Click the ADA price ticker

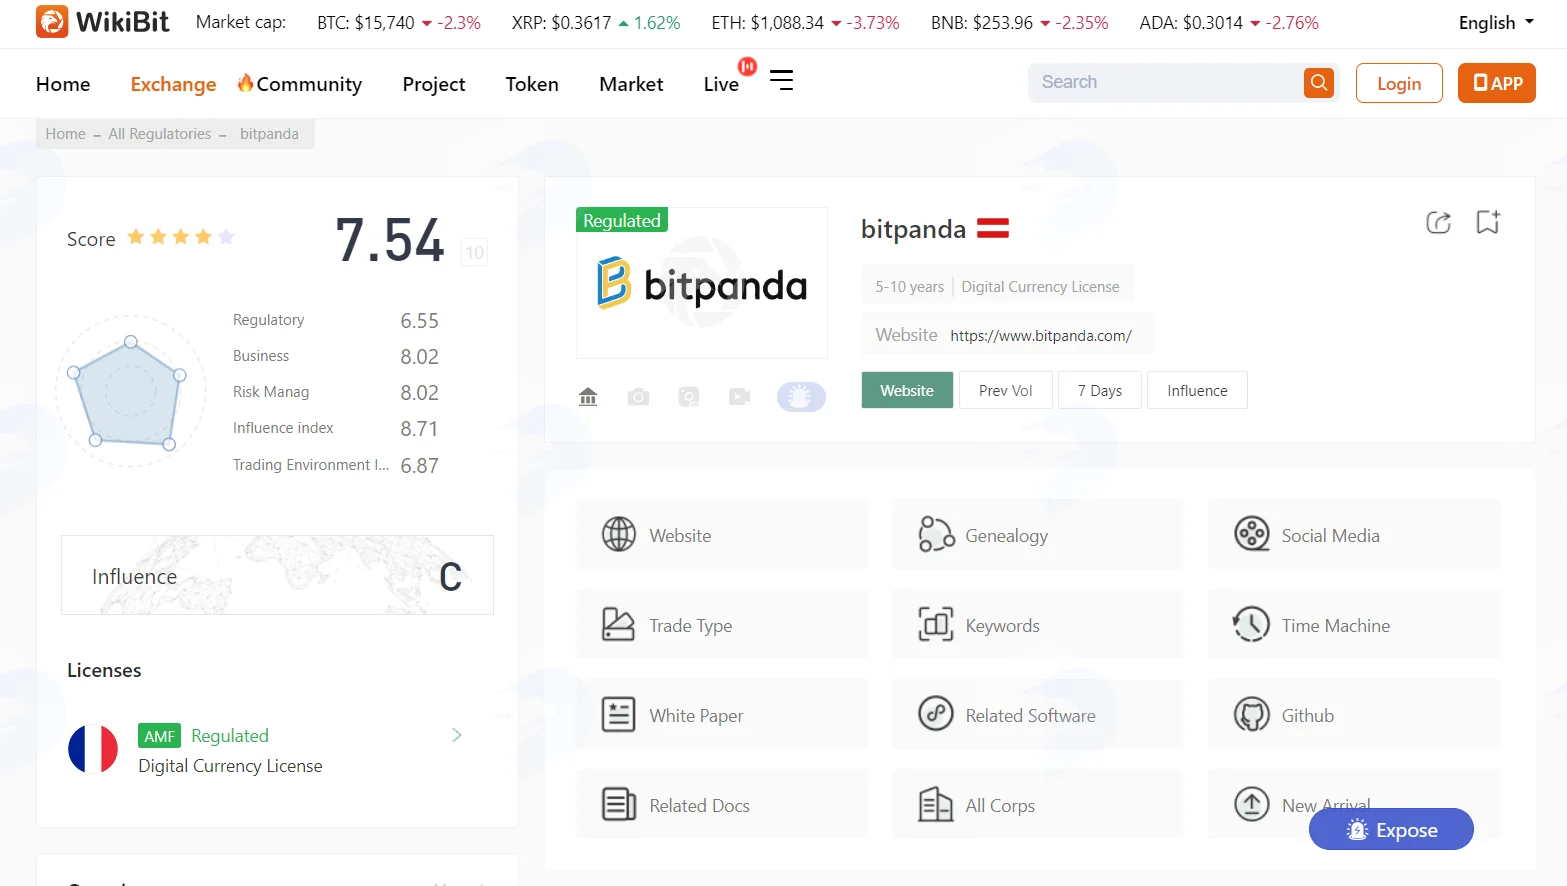click(1229, 23)
